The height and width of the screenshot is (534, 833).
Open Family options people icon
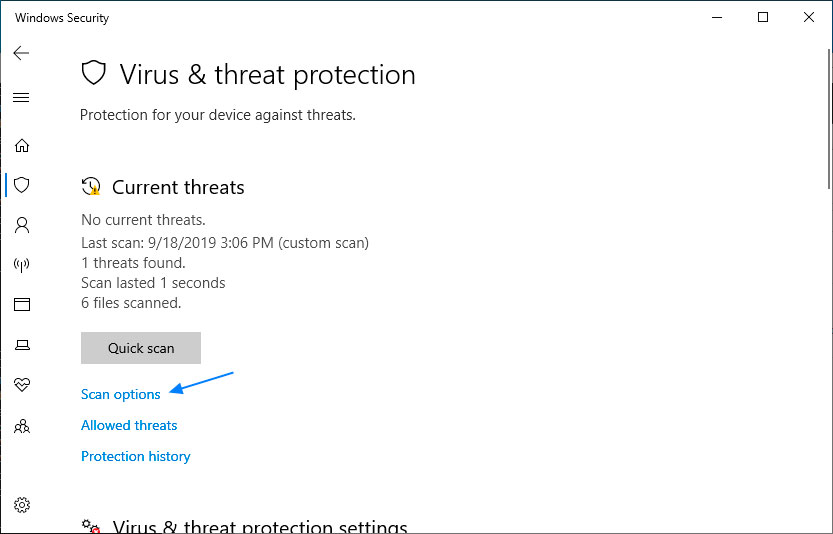click(21, 426)
